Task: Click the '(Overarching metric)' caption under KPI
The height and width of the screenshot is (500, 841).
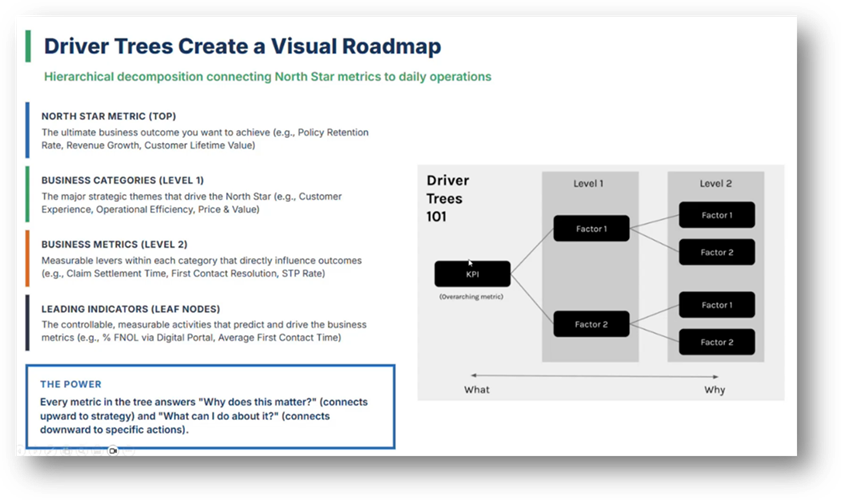Action: (x=471, y=297)
